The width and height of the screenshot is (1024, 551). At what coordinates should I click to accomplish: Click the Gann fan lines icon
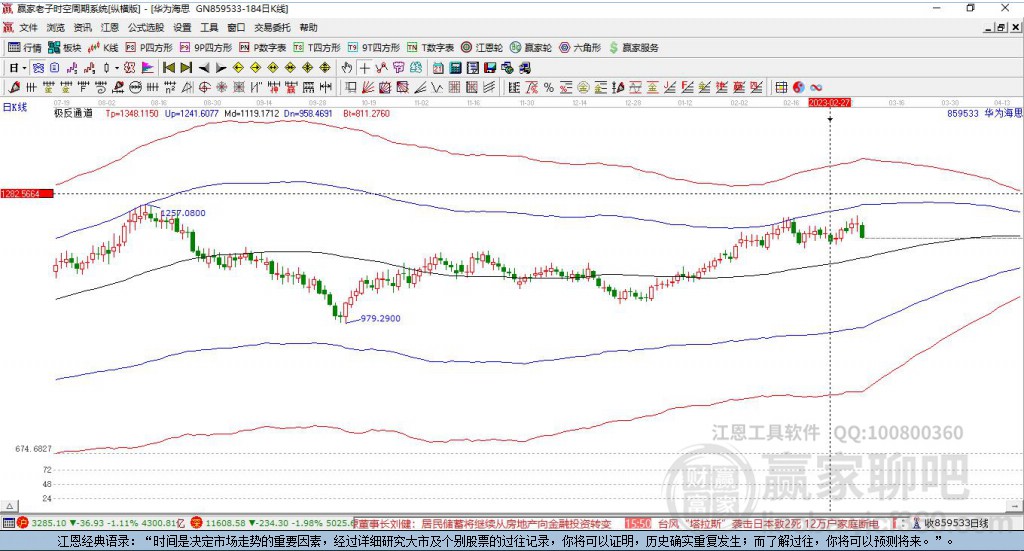(368, 87)
